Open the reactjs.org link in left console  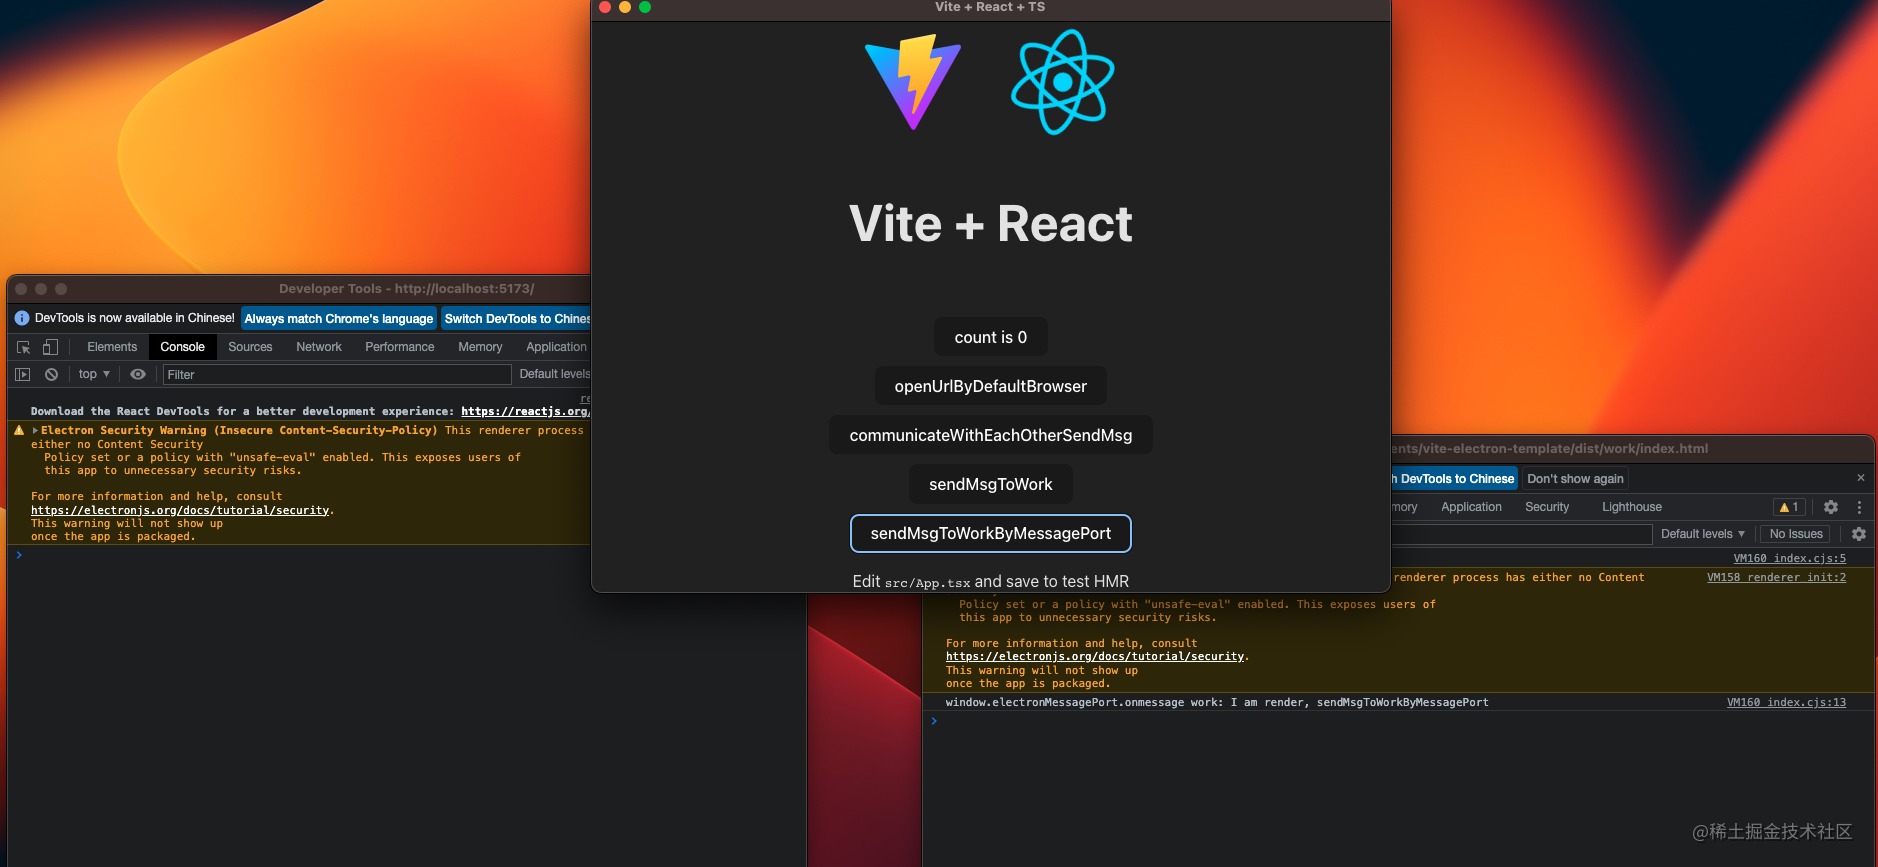(525, 411)
